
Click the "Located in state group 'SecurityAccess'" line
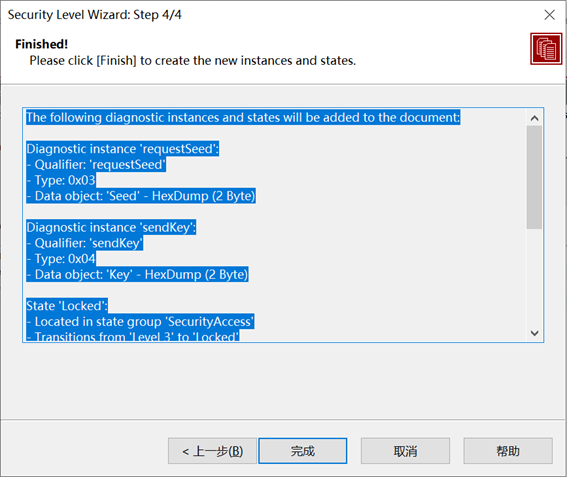tap(140, 321)
